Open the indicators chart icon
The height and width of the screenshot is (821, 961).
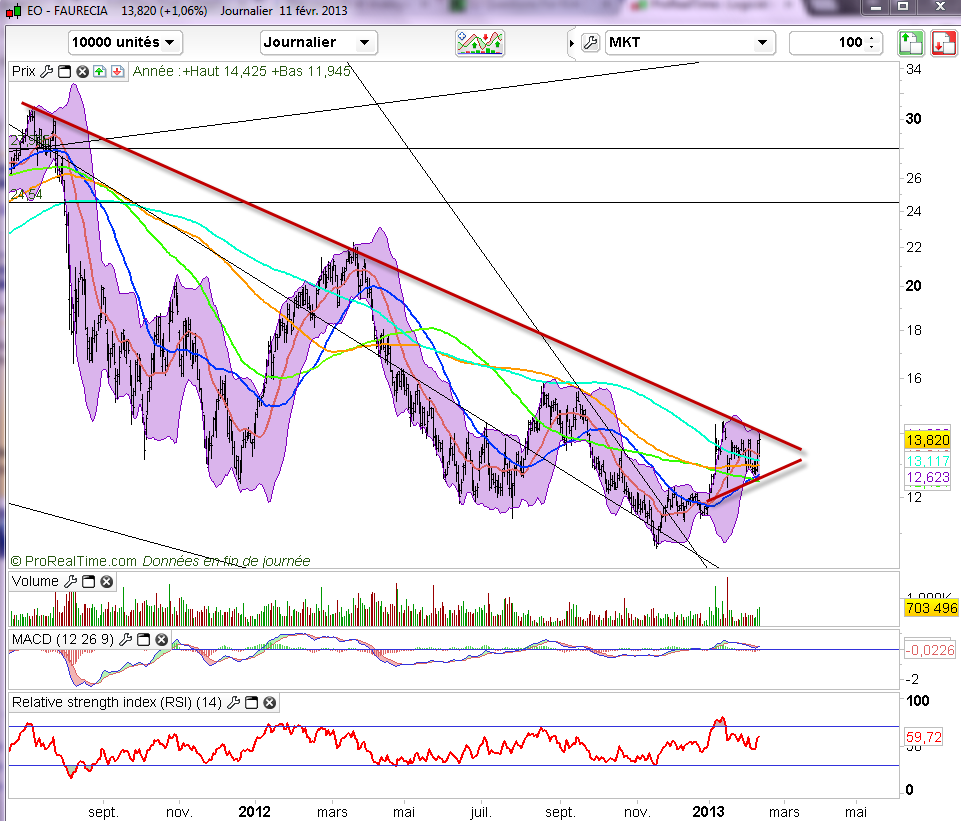[x=480, y=43]
